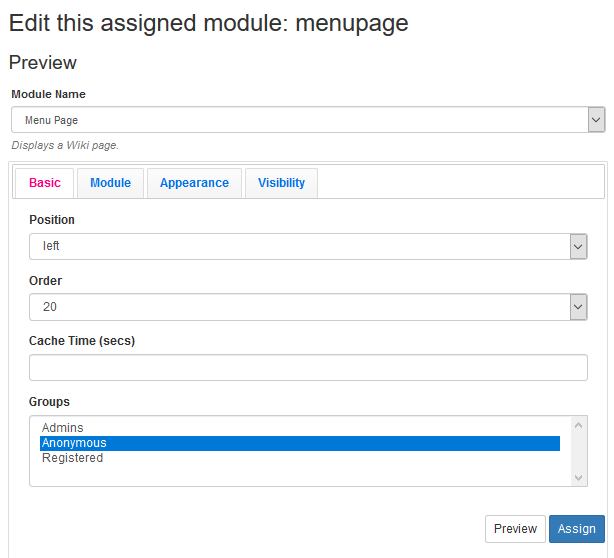Click the Groups list vertical scrollbar track

[578, 452]
